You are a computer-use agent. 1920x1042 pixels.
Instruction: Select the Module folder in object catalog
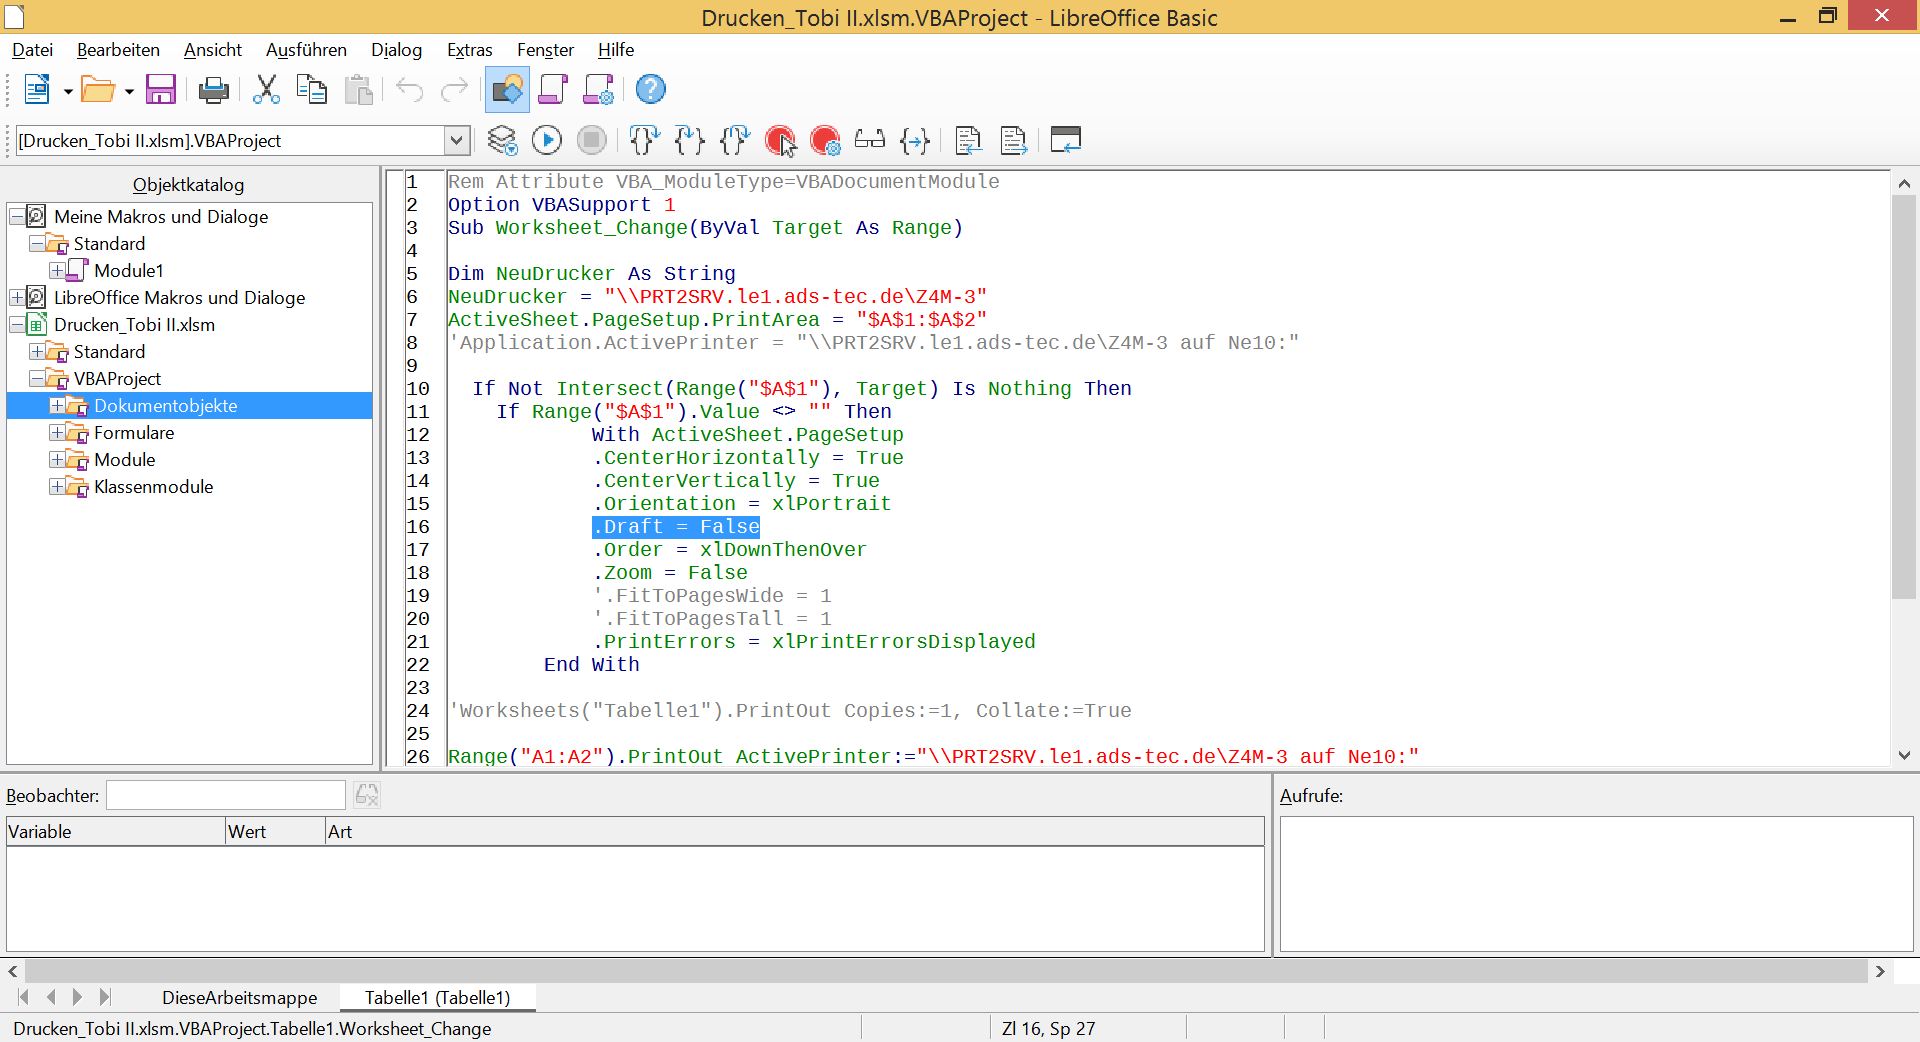click(124, 460)
